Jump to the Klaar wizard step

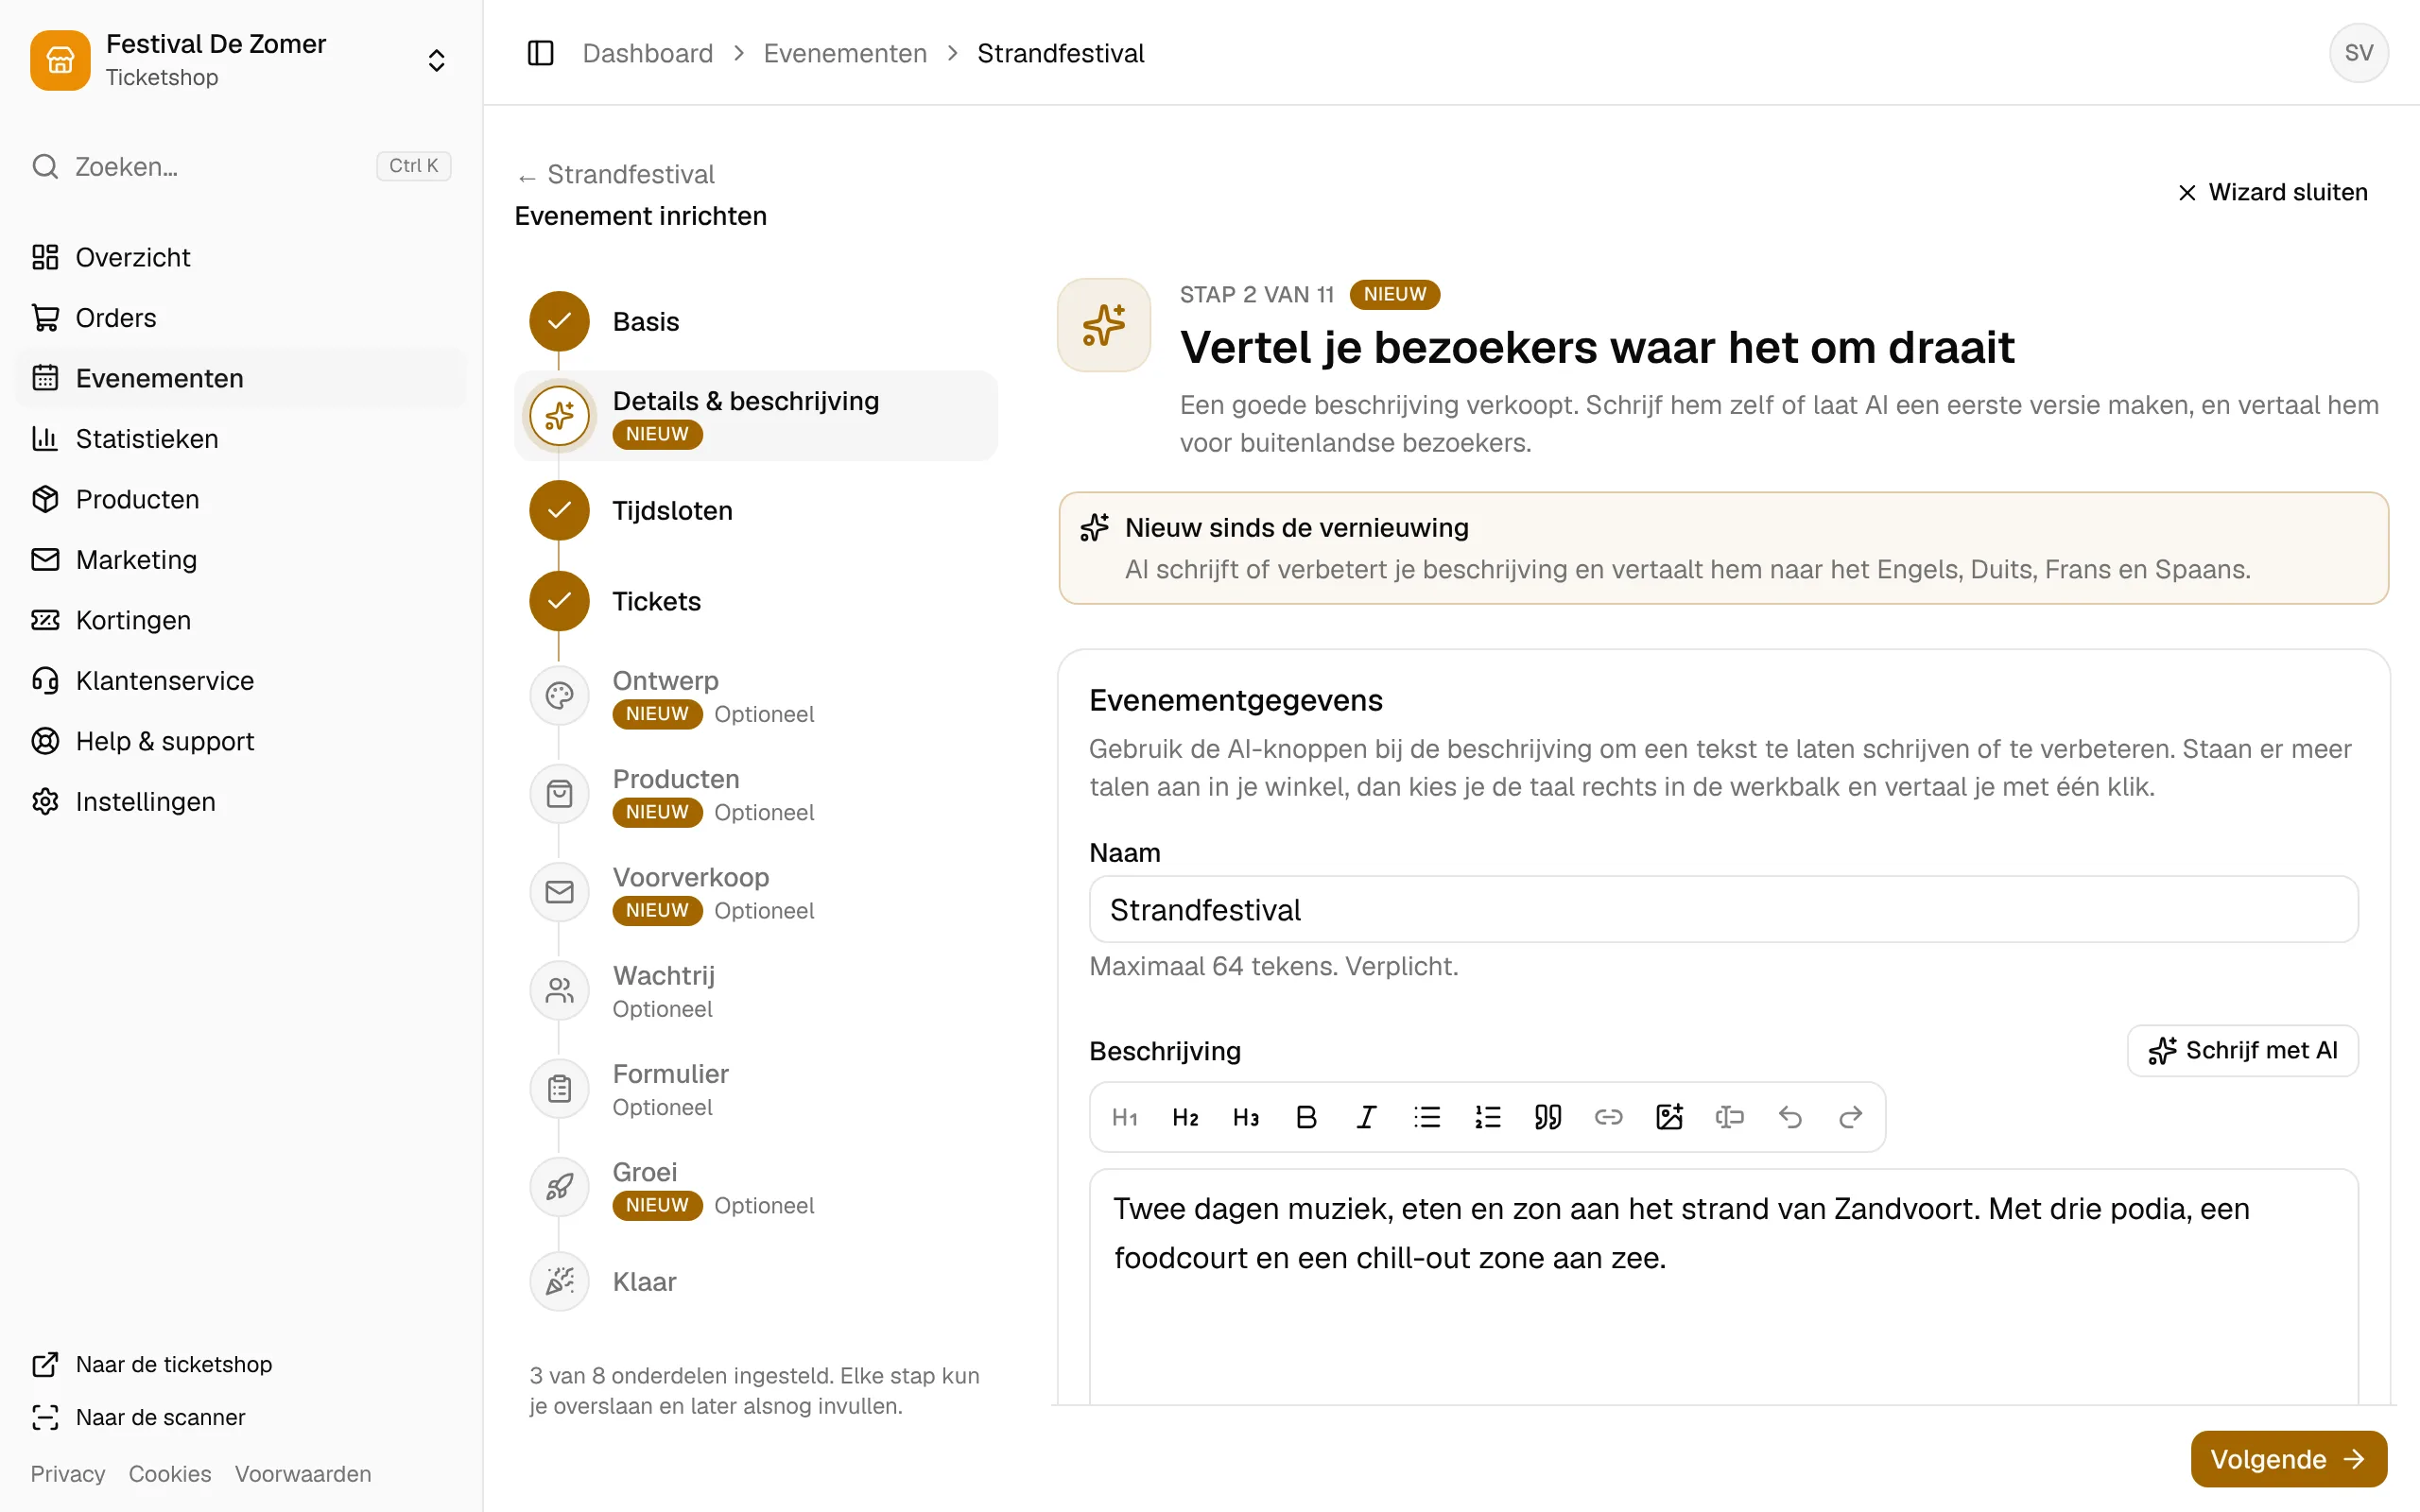(x=756, y=1282)
